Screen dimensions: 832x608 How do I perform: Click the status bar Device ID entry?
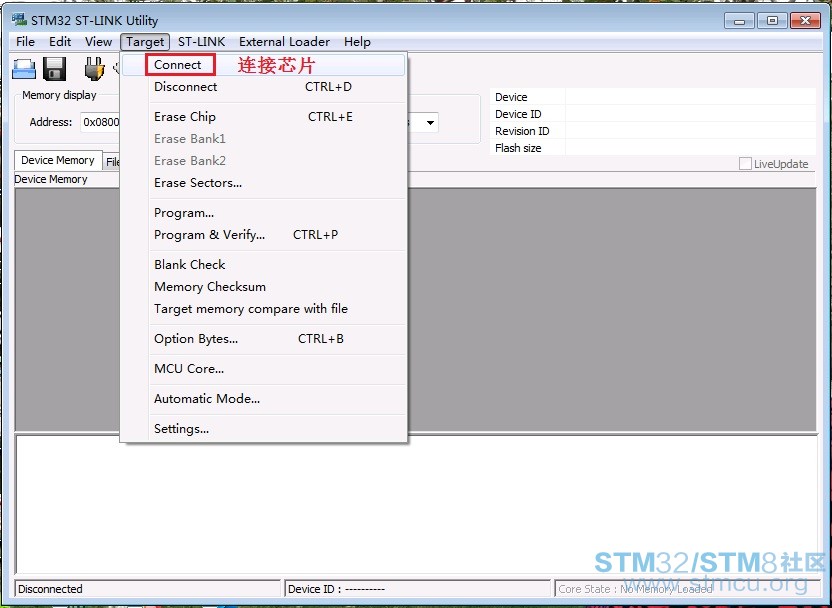click(417, 589)
